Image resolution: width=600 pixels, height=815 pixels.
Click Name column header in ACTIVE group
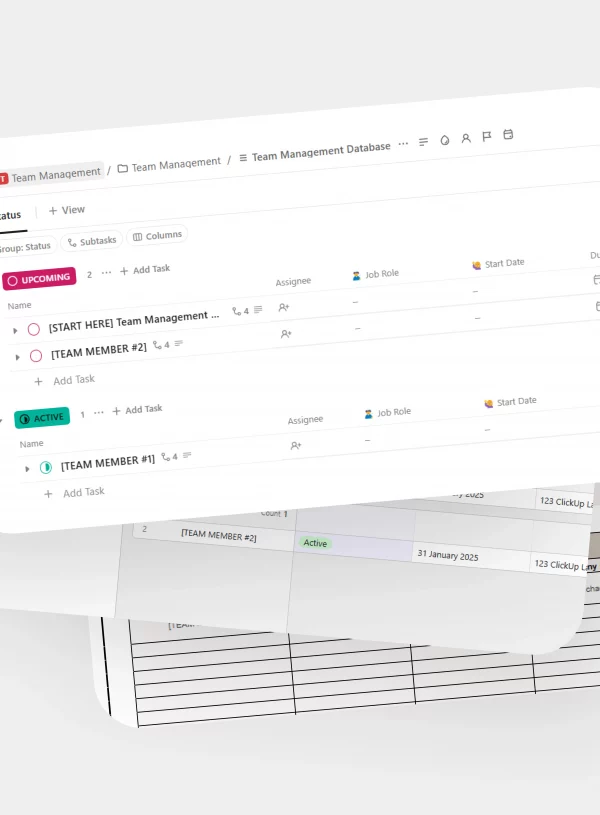coord(31,444)
